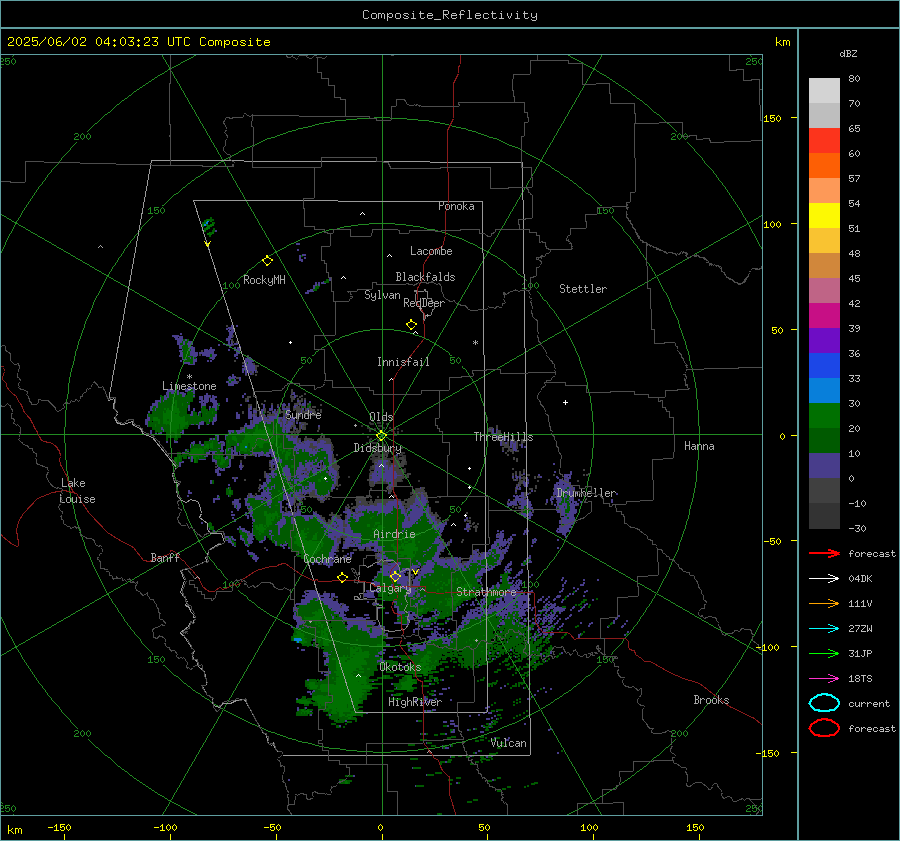Select the blue 33-36 dBZ swatch

(x=824, y=366)
